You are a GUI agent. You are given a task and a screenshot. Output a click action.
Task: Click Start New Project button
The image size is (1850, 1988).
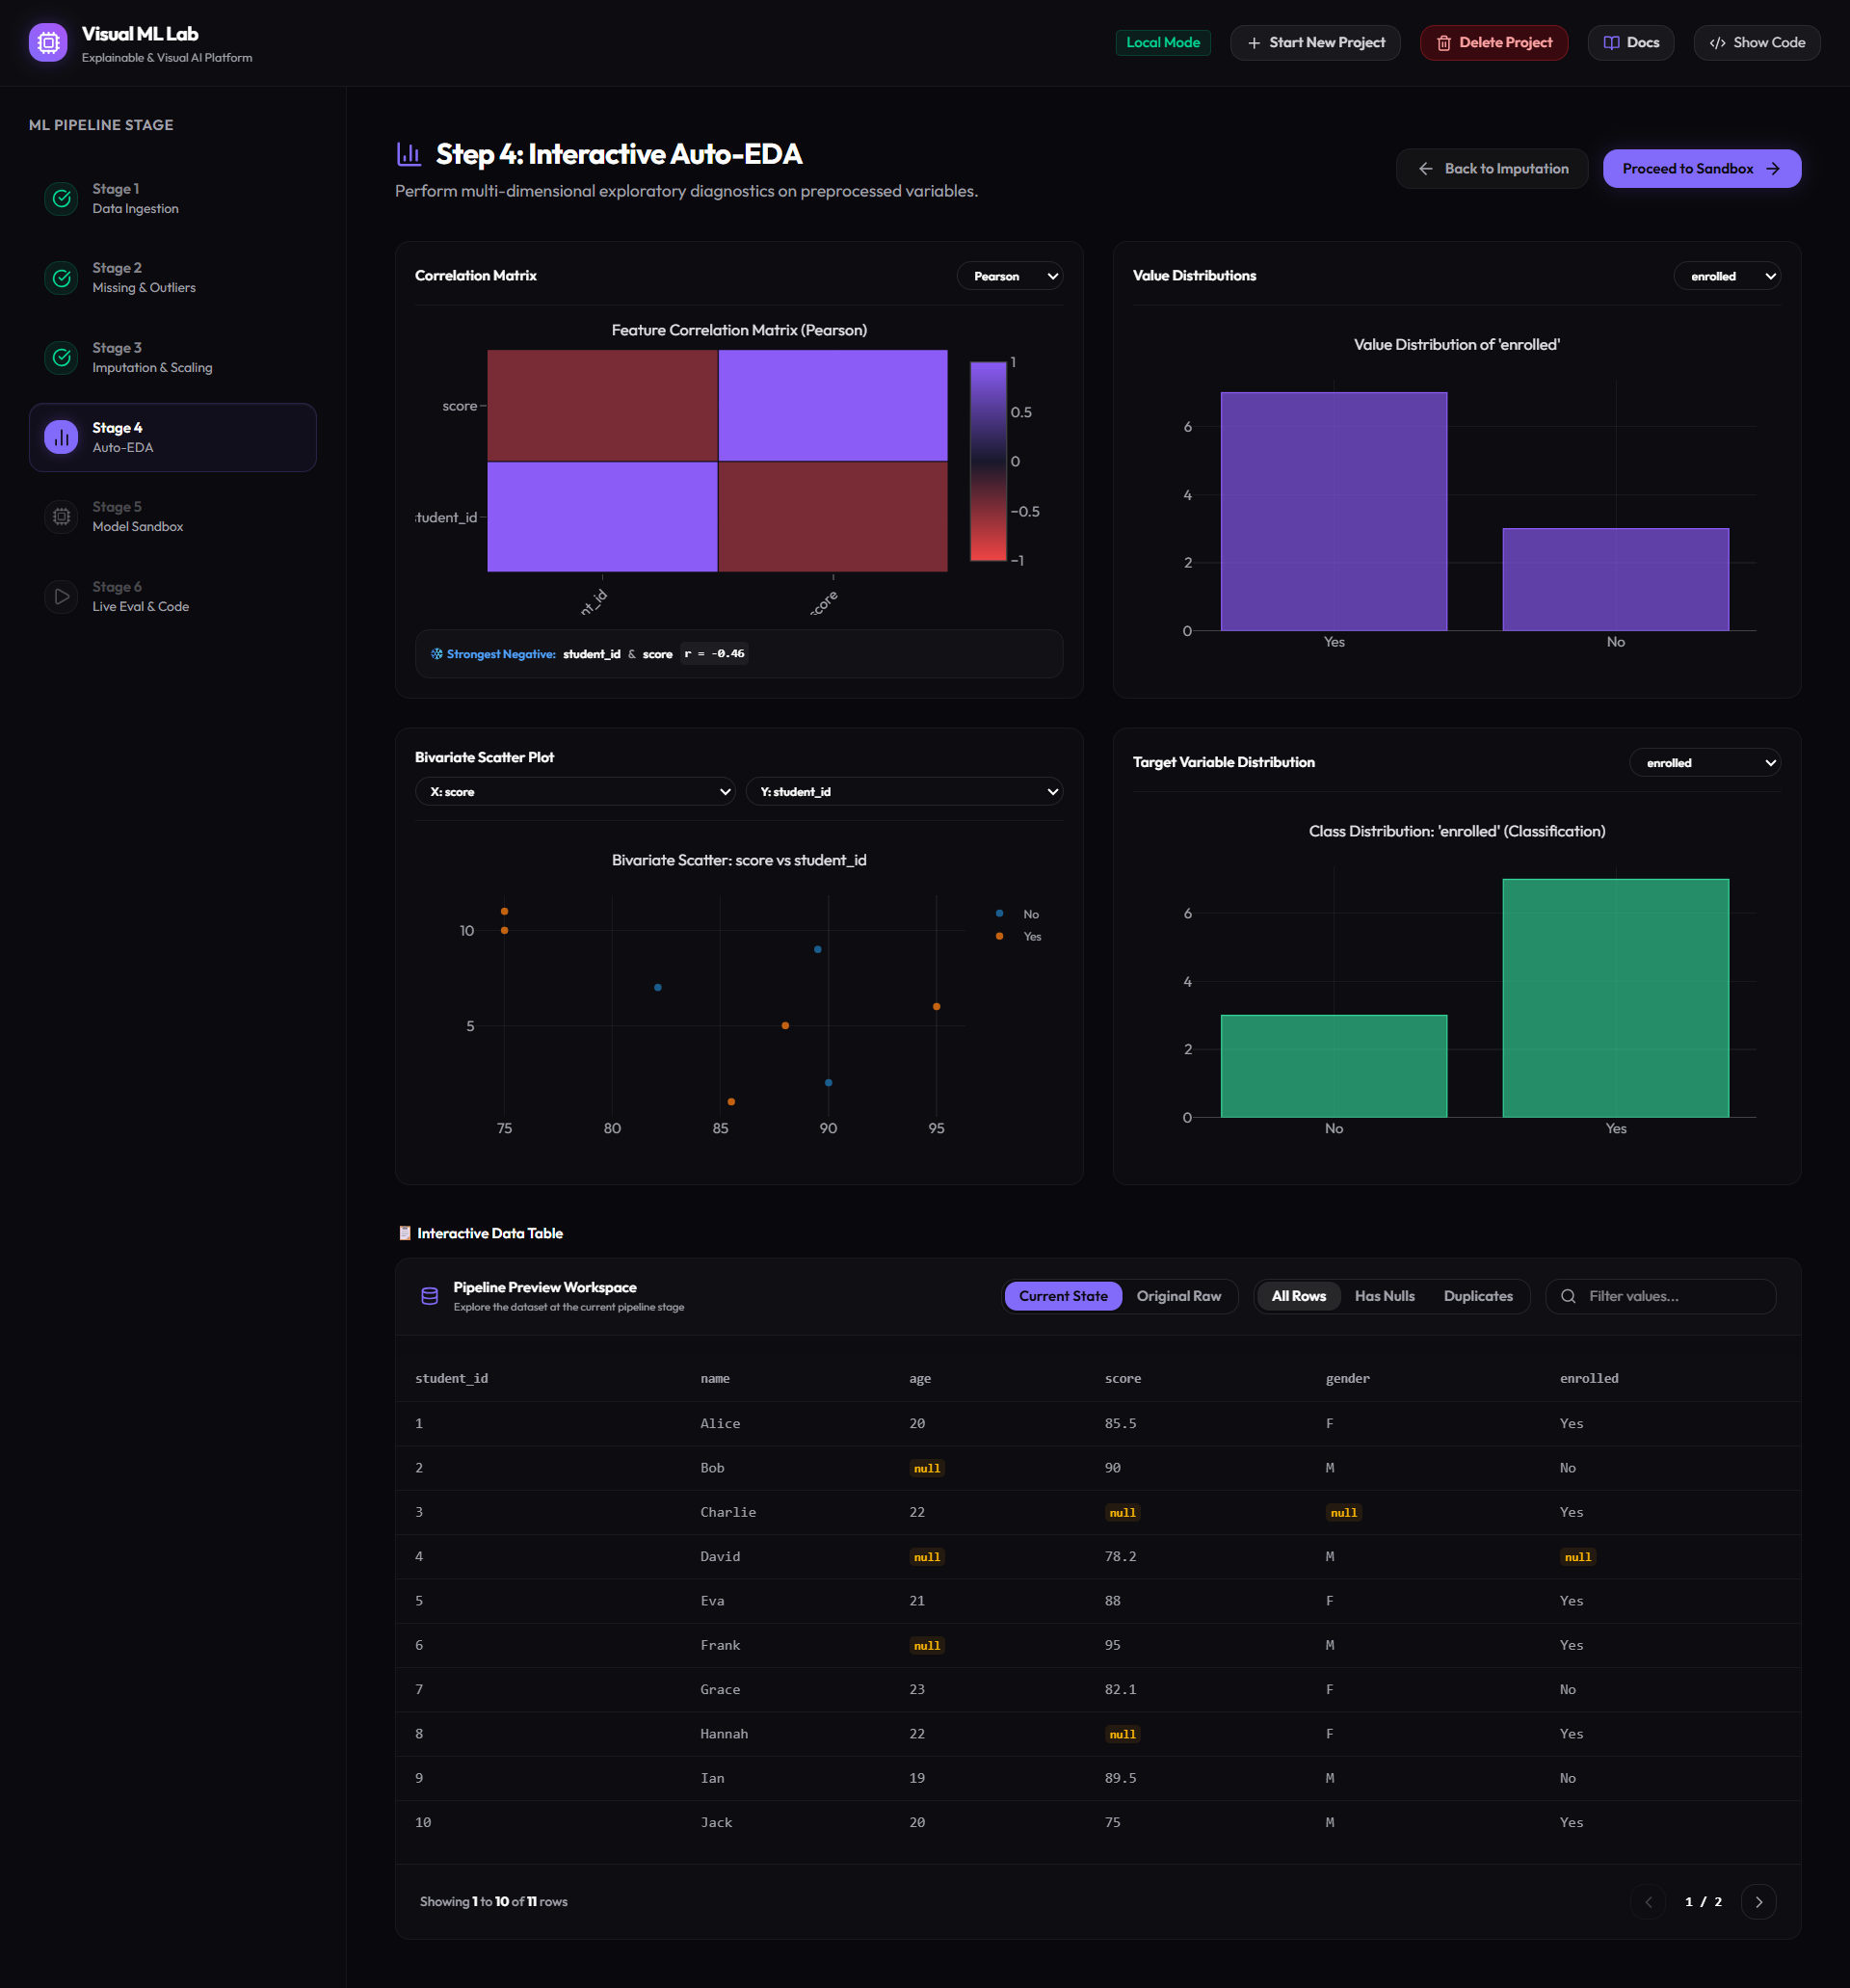pos(1315,43)
